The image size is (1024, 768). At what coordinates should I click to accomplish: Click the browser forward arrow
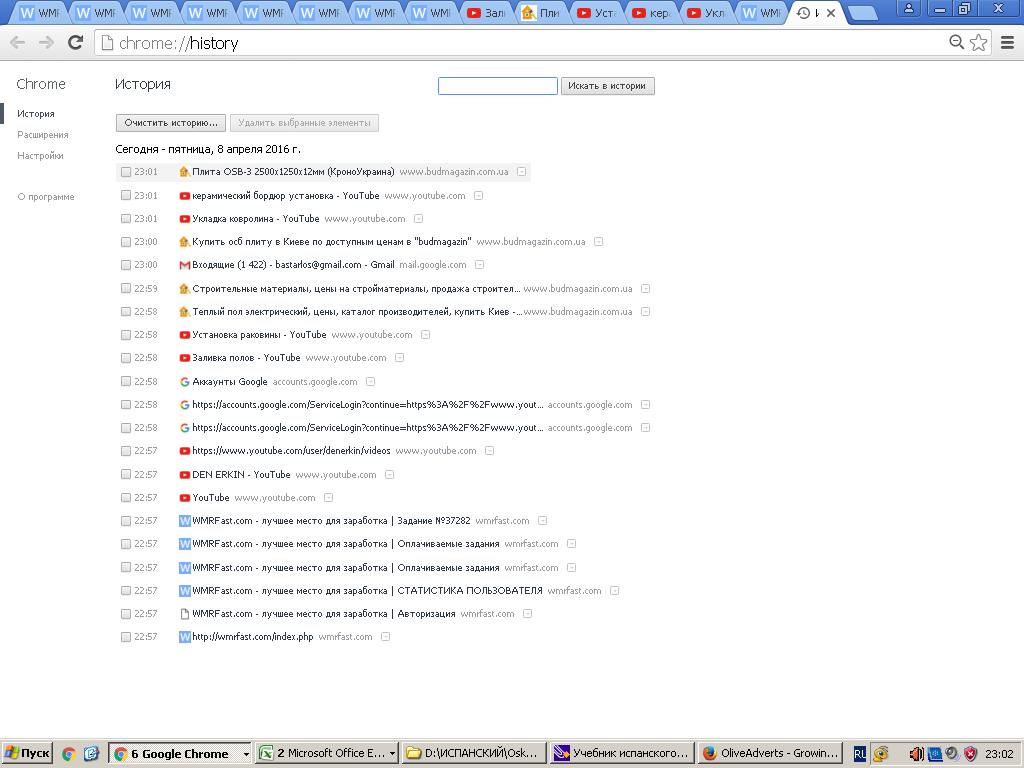tap(46, 43)
